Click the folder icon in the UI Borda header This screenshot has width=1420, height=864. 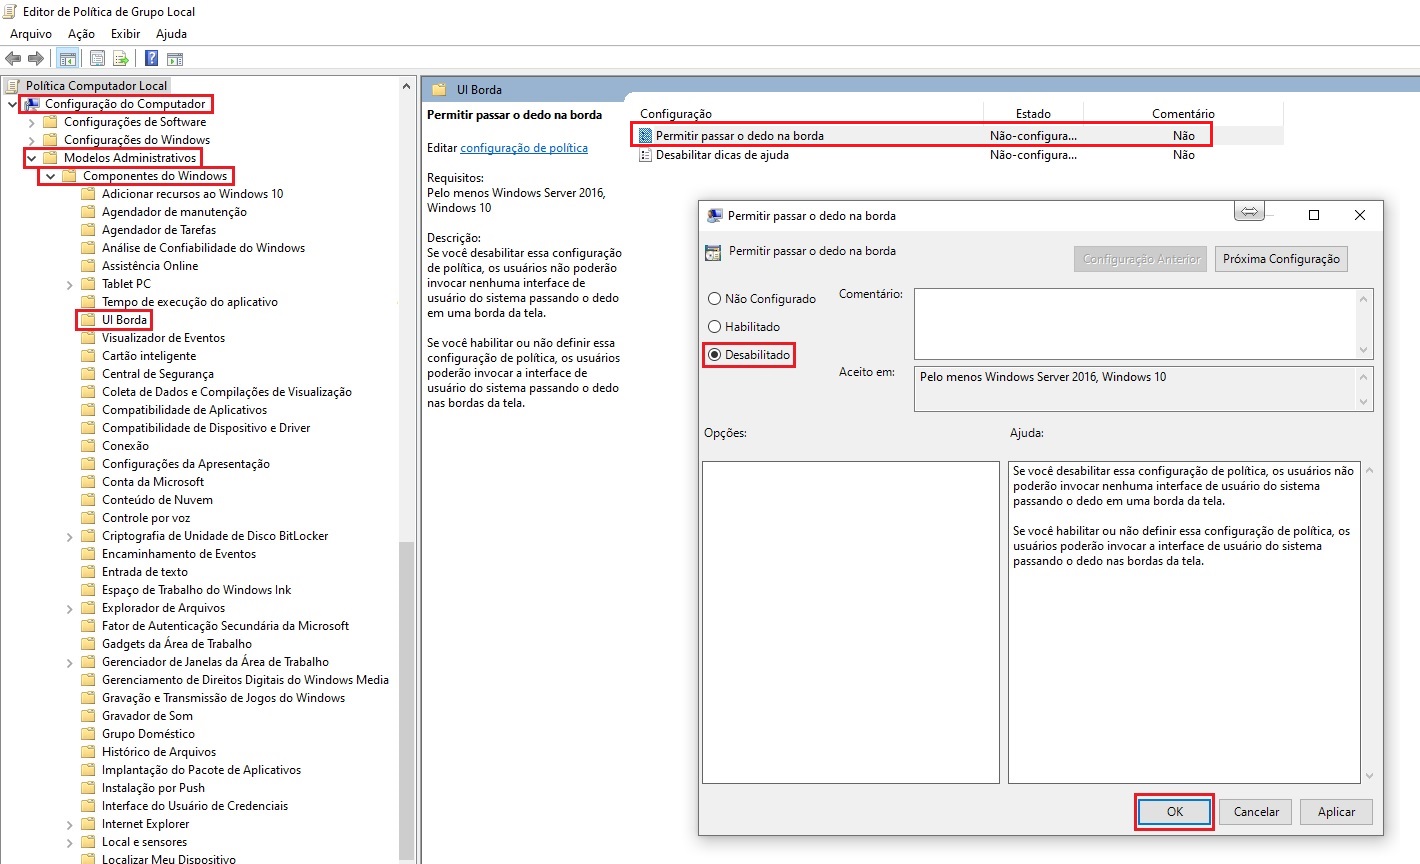pos(438,90)
